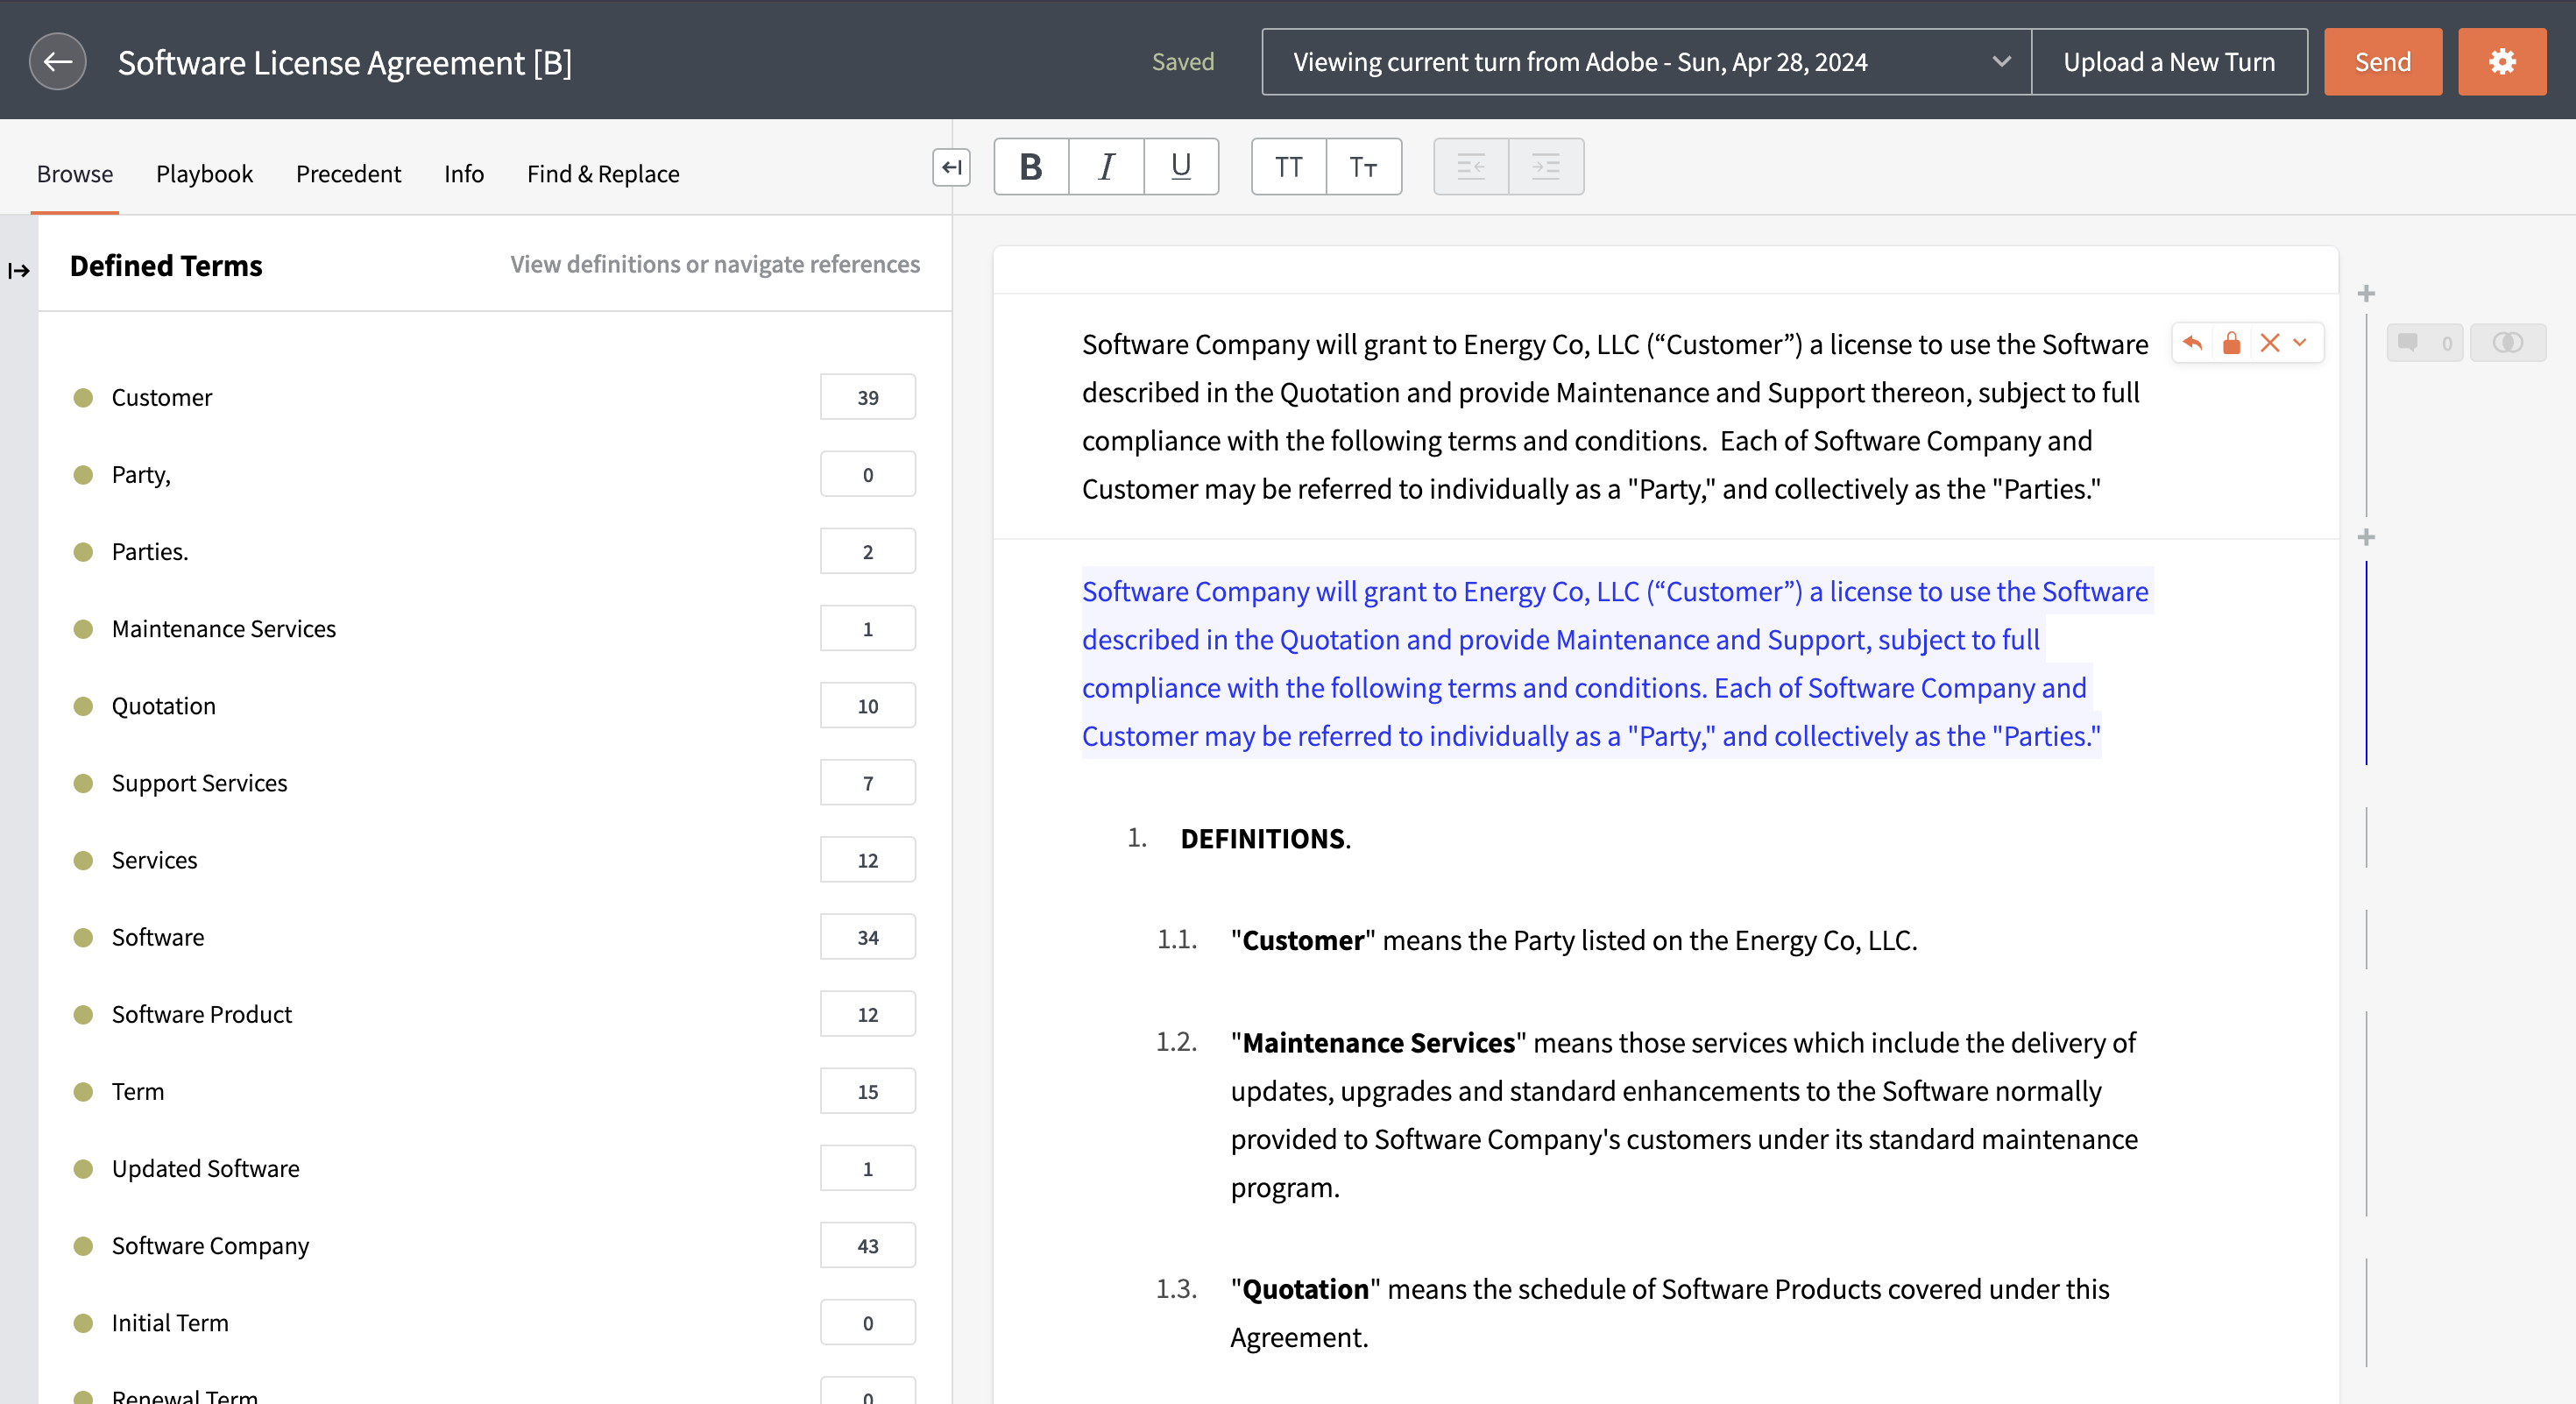Click the olive dot beside Software Product
The width and height of the screenshot is (2576, 1404).
click(x=84, y=1014)
